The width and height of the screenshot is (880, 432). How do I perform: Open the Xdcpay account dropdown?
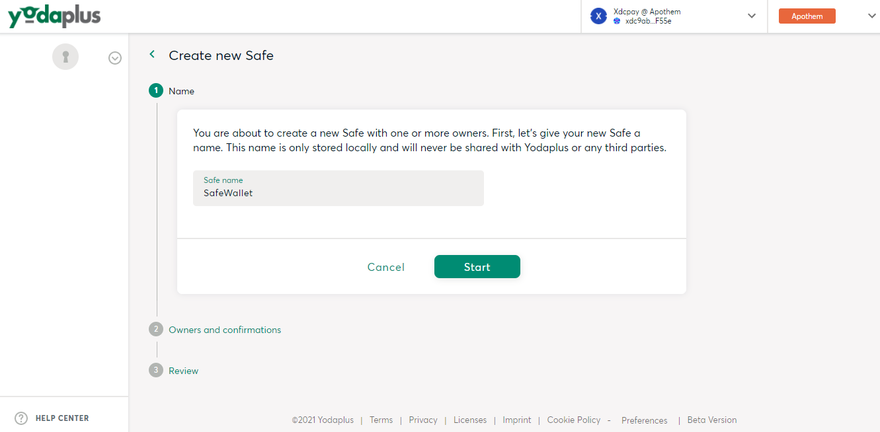coord(751,16)
